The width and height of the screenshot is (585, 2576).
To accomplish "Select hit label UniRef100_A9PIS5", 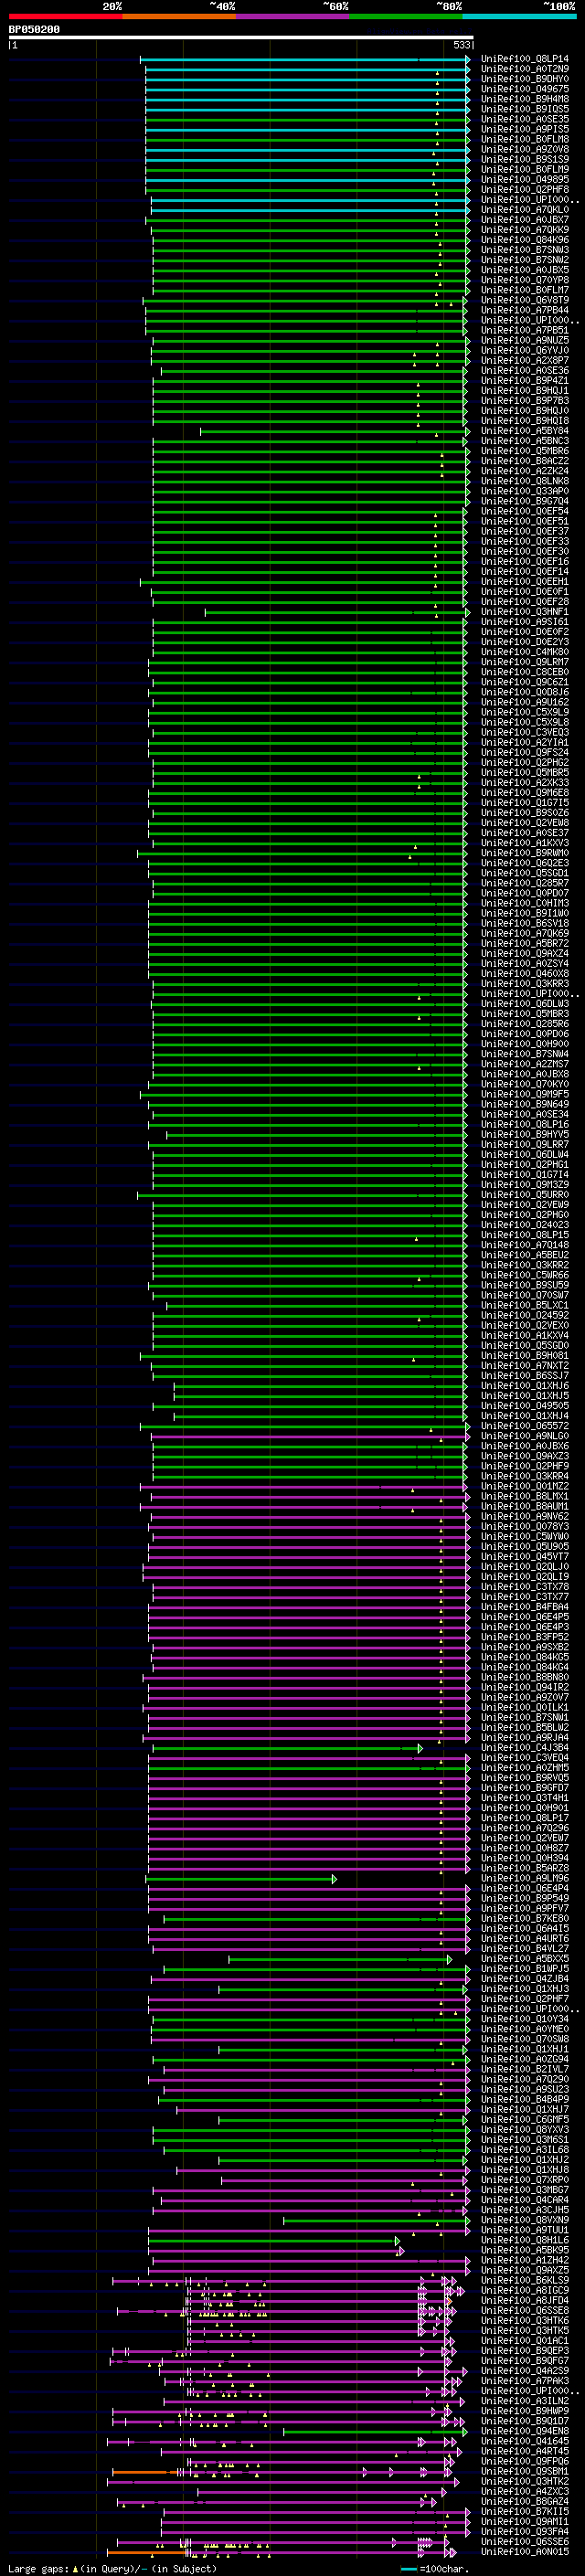I will pos(525,130).
